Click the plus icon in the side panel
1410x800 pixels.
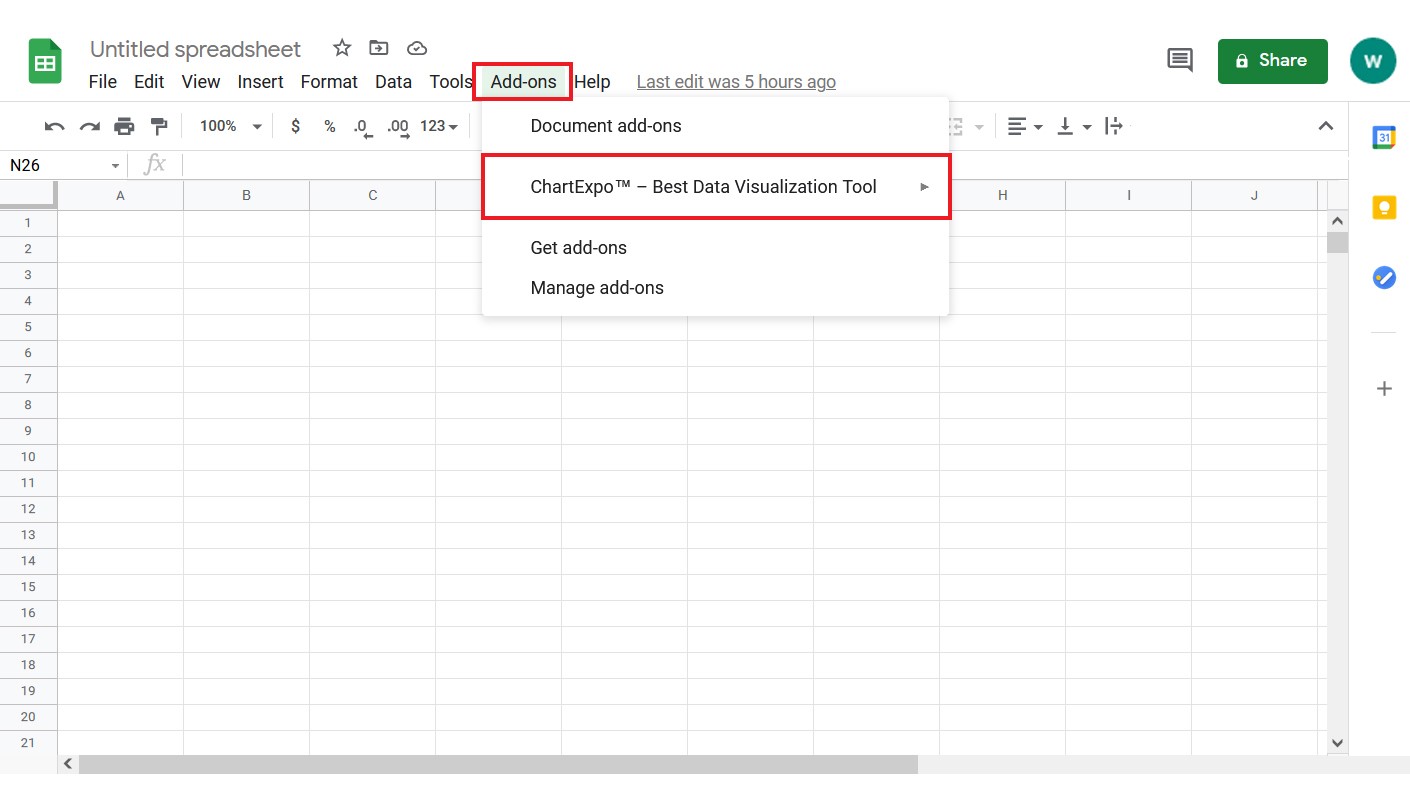tap(1384, 388)
